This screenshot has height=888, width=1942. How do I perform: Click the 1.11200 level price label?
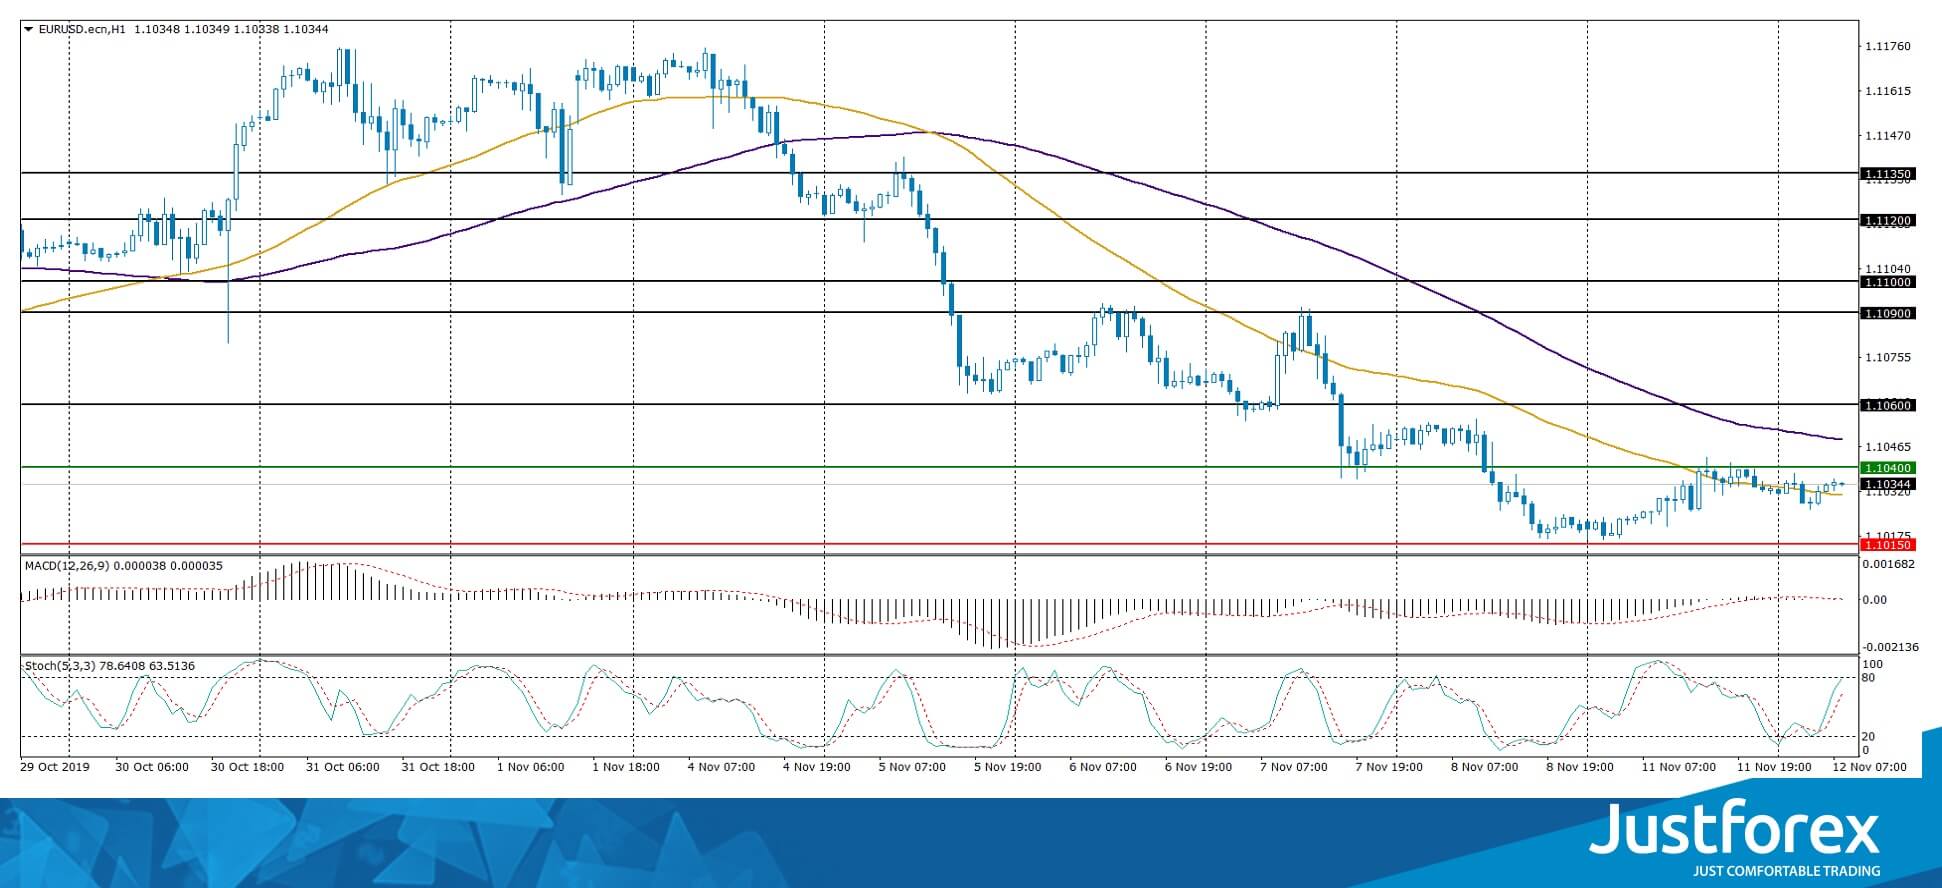[x=1886, y=220]
